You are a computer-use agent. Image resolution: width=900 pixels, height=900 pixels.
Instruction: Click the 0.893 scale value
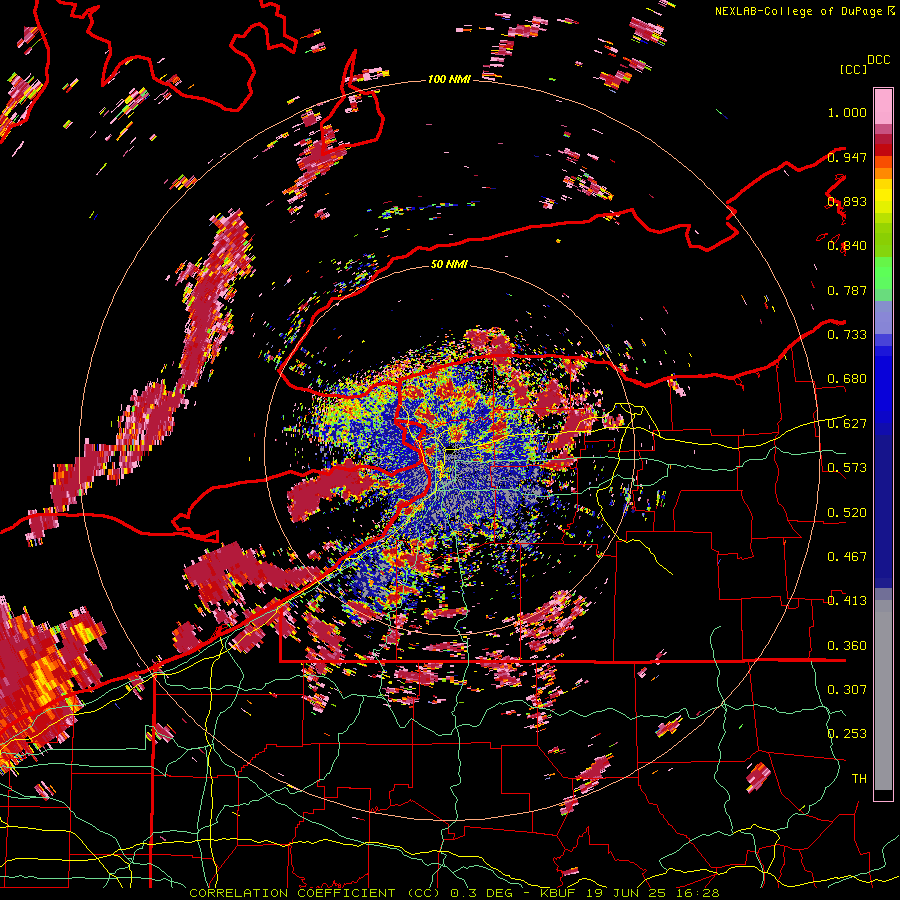[x=847, y=201]
